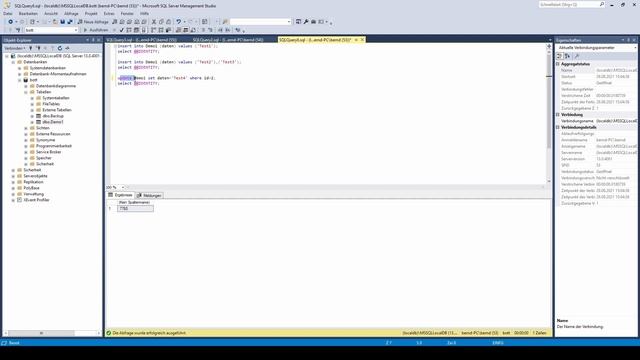Click the paste icon in the toolbar
Screen dimensions: 640x360
click(x=169, y=22)
